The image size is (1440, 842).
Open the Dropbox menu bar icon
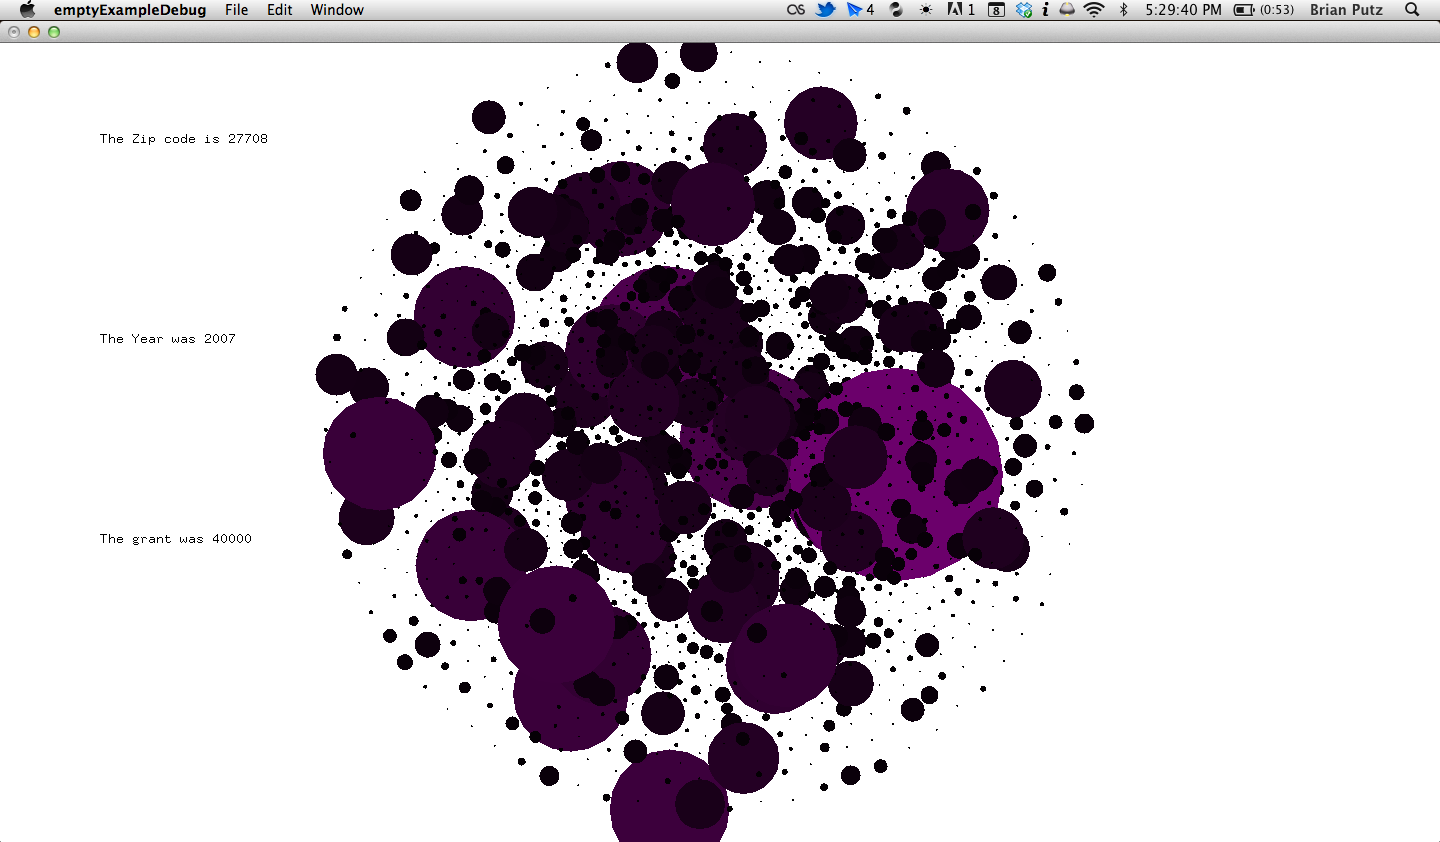click(1024, 10)
